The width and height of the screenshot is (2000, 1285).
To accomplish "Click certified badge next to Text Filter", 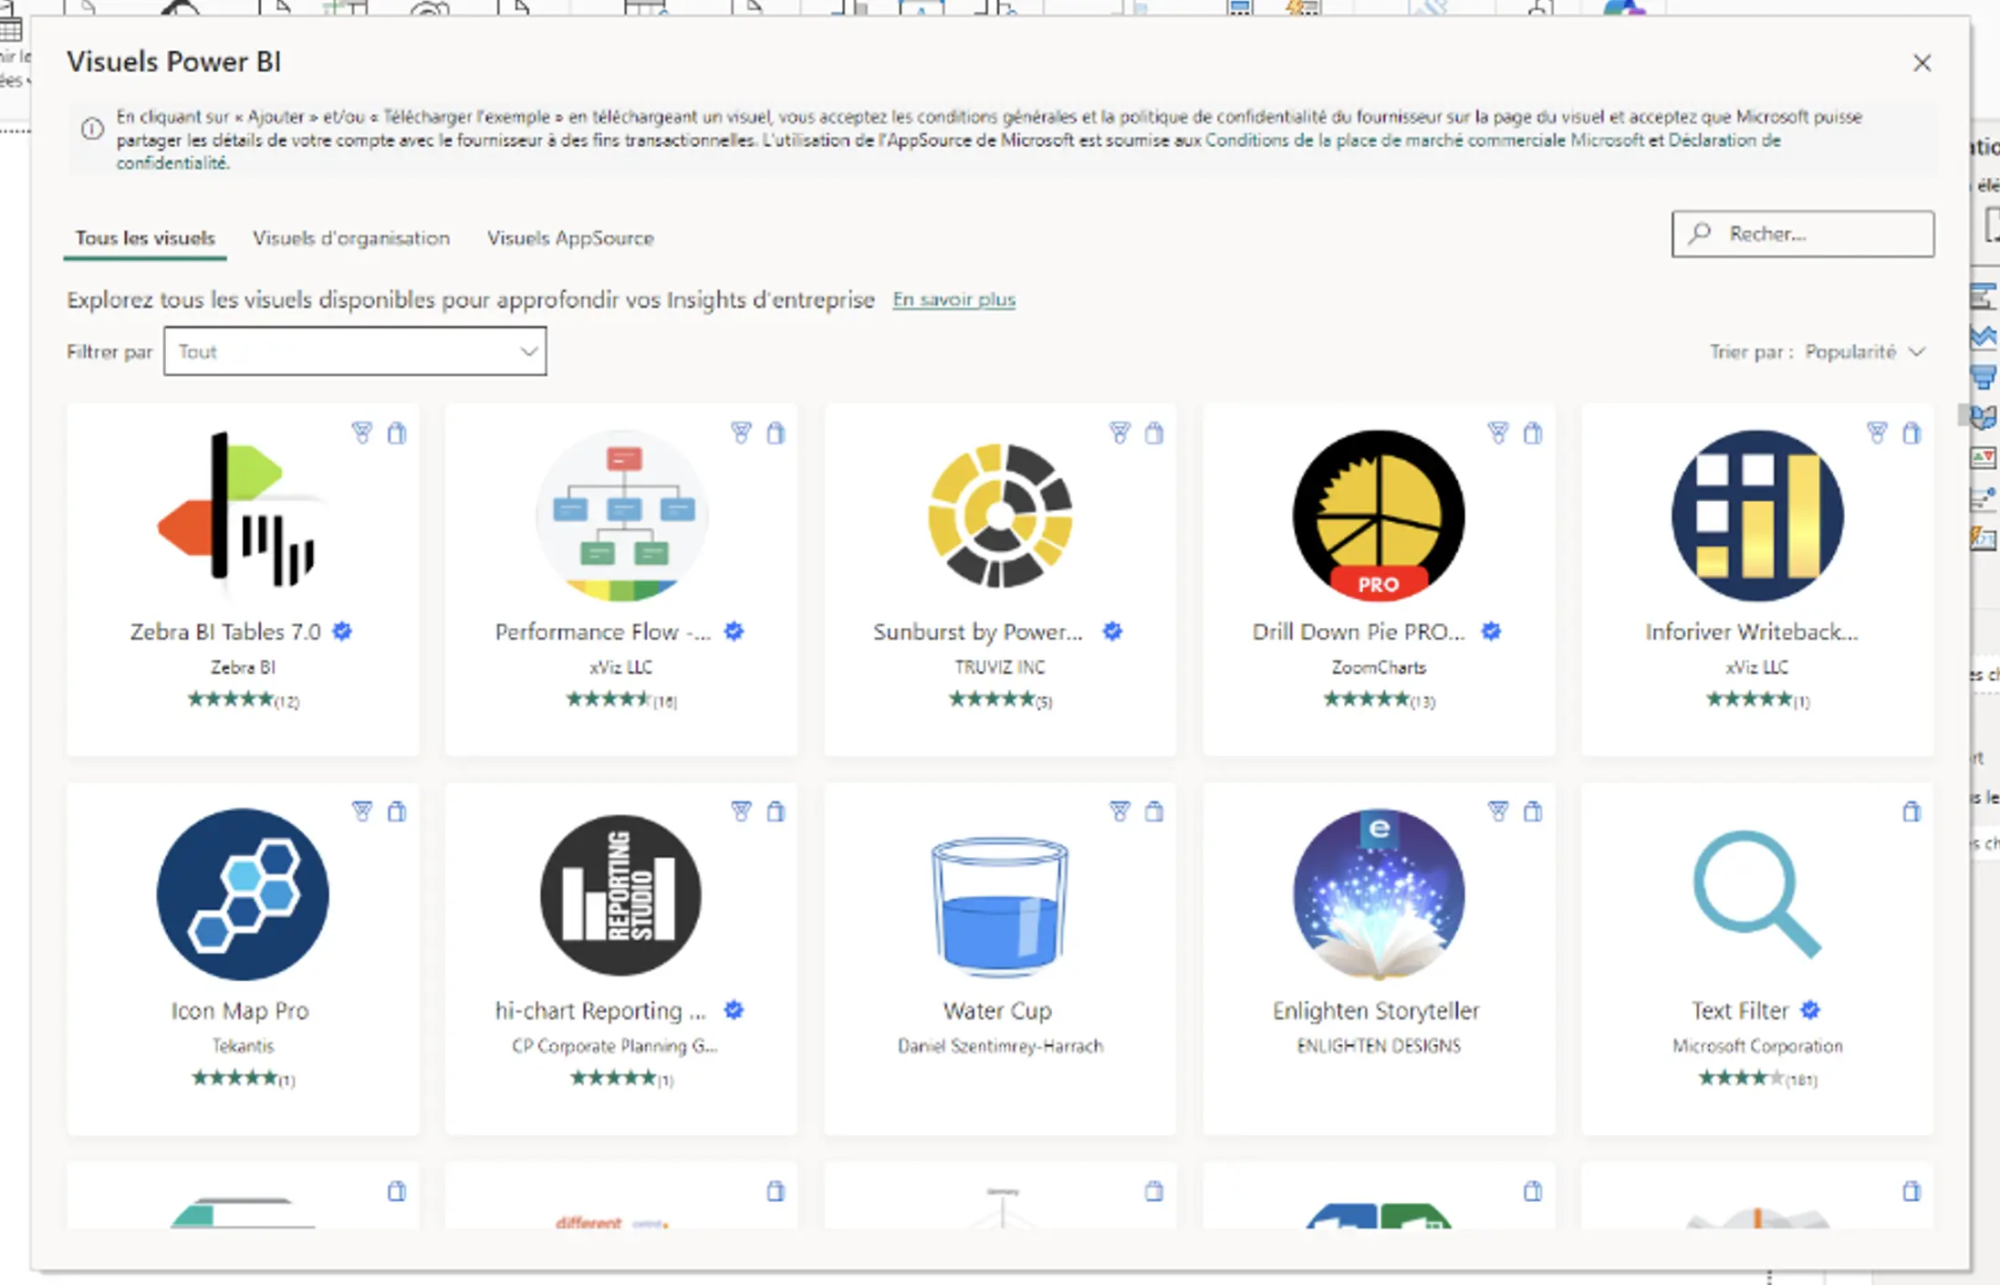I will pos(1811,1010).
